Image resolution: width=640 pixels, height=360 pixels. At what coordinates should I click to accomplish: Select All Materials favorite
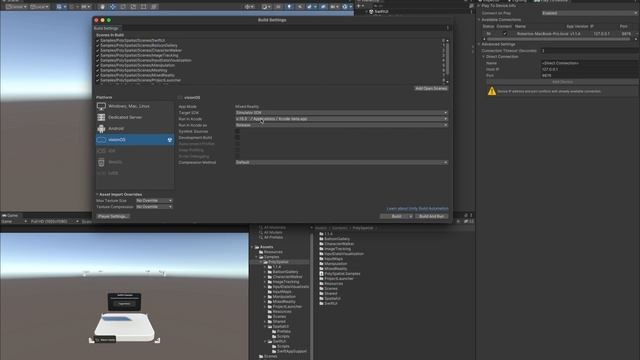click(272, 227)
